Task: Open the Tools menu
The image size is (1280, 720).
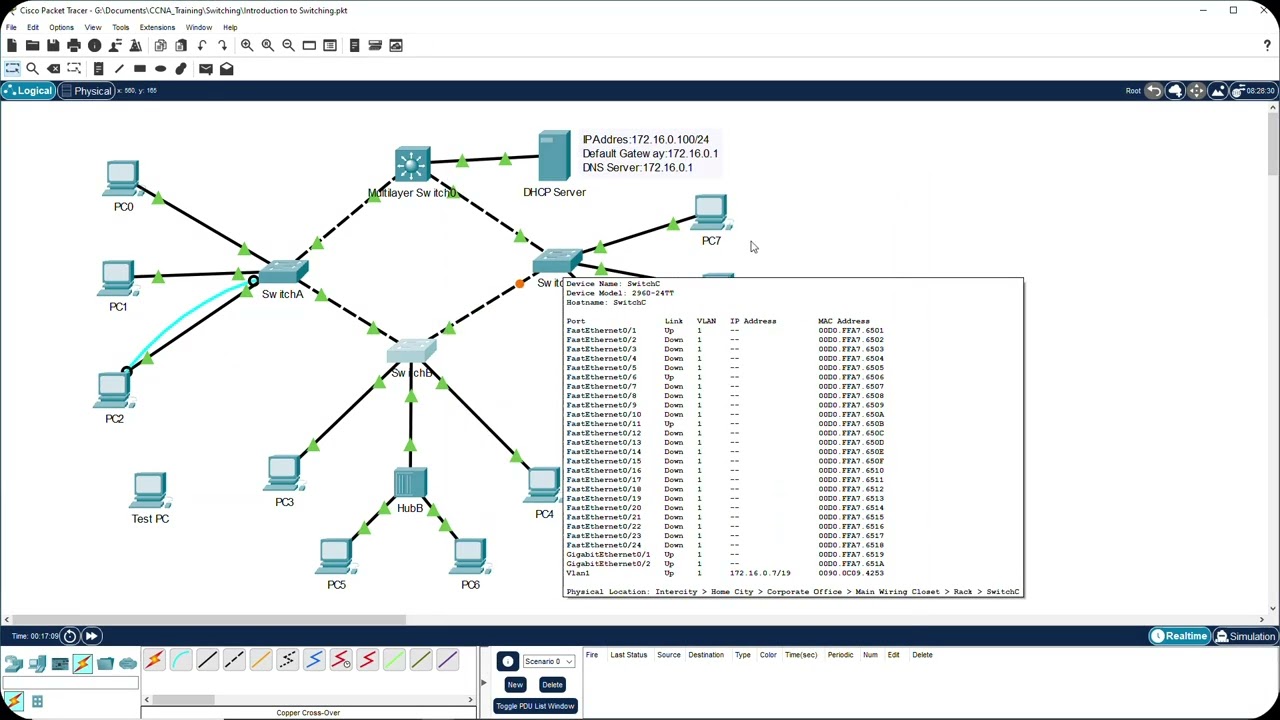Action: (x=121, y=27)
